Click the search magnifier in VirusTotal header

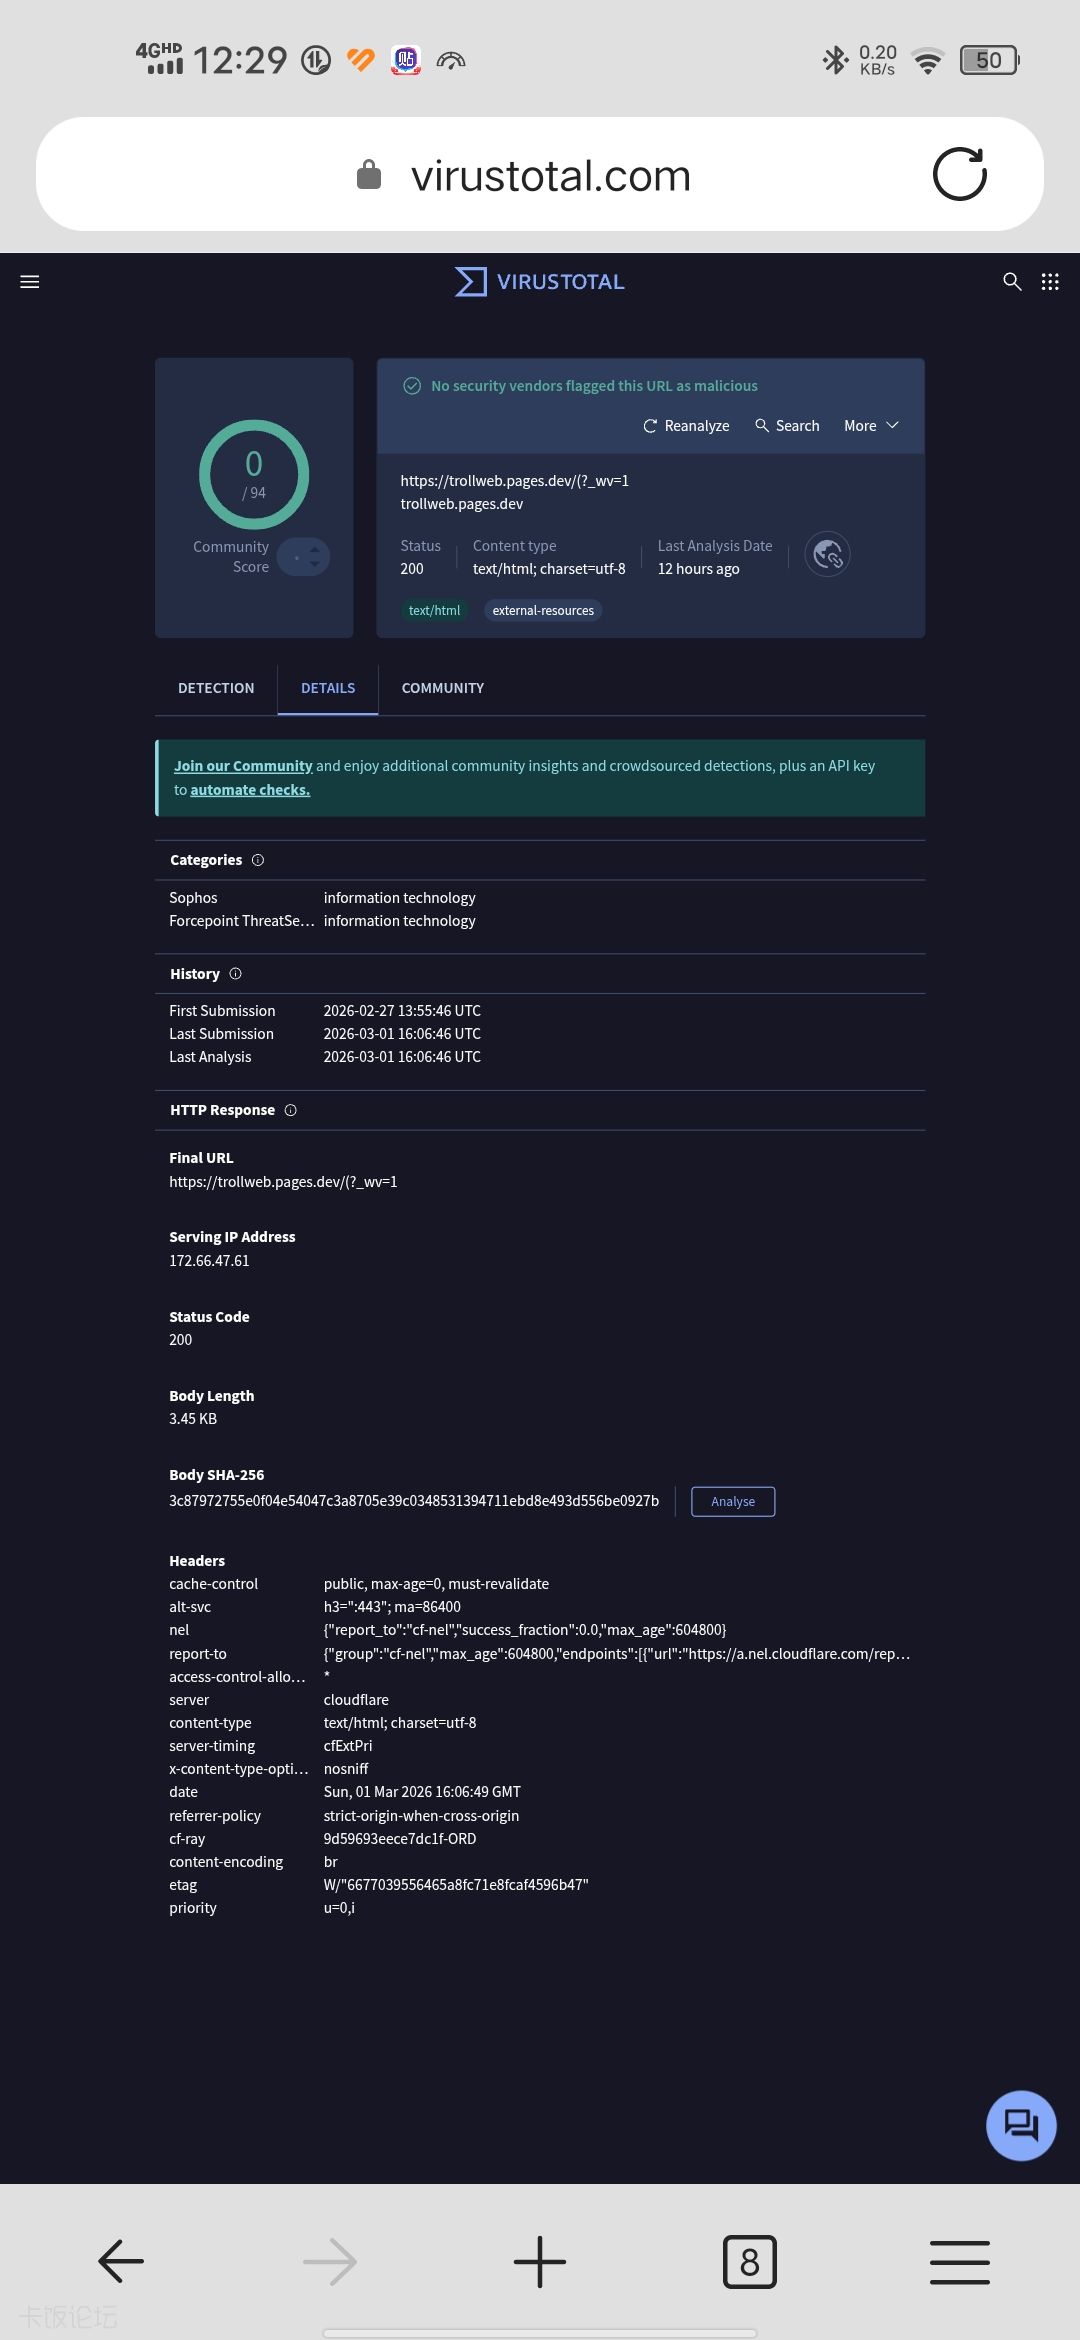click(1012, 282)
